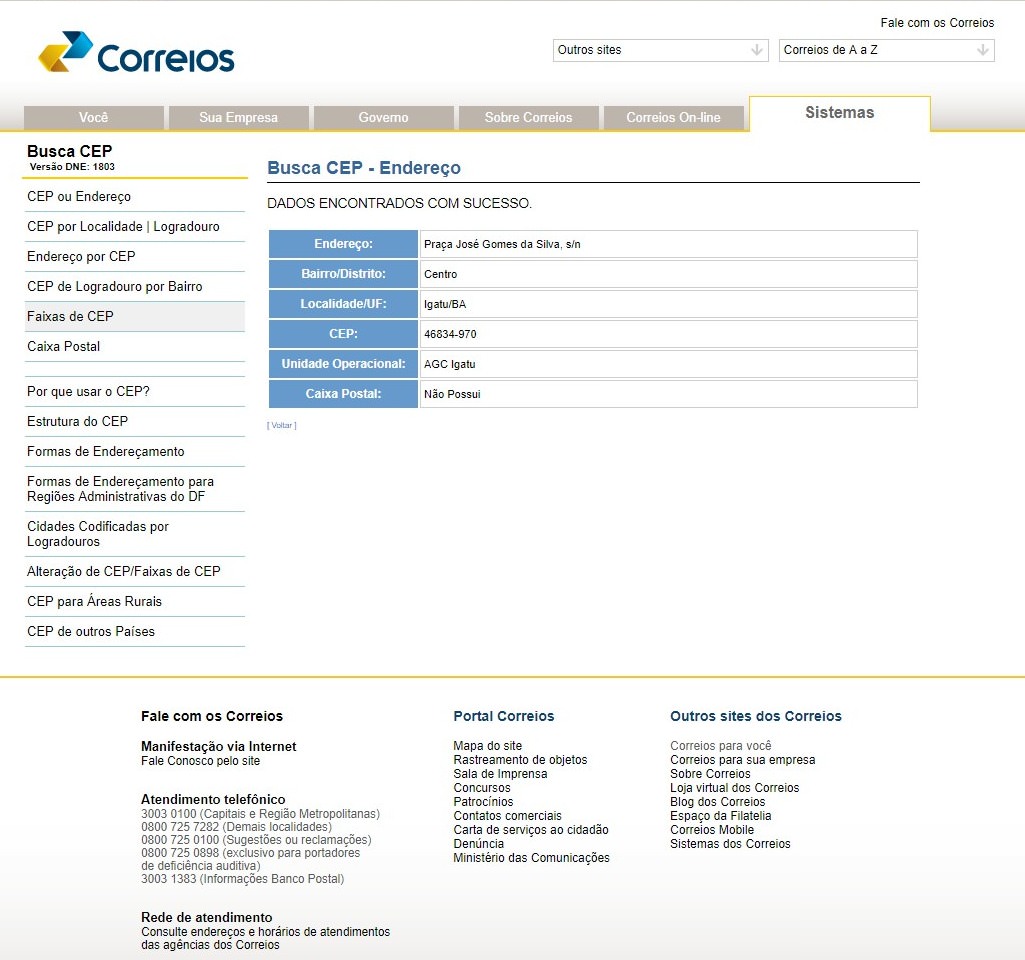Choose Faixas de CEP sidebar item
This screenshot has height=960, width=1025.
tap(70, 317)
